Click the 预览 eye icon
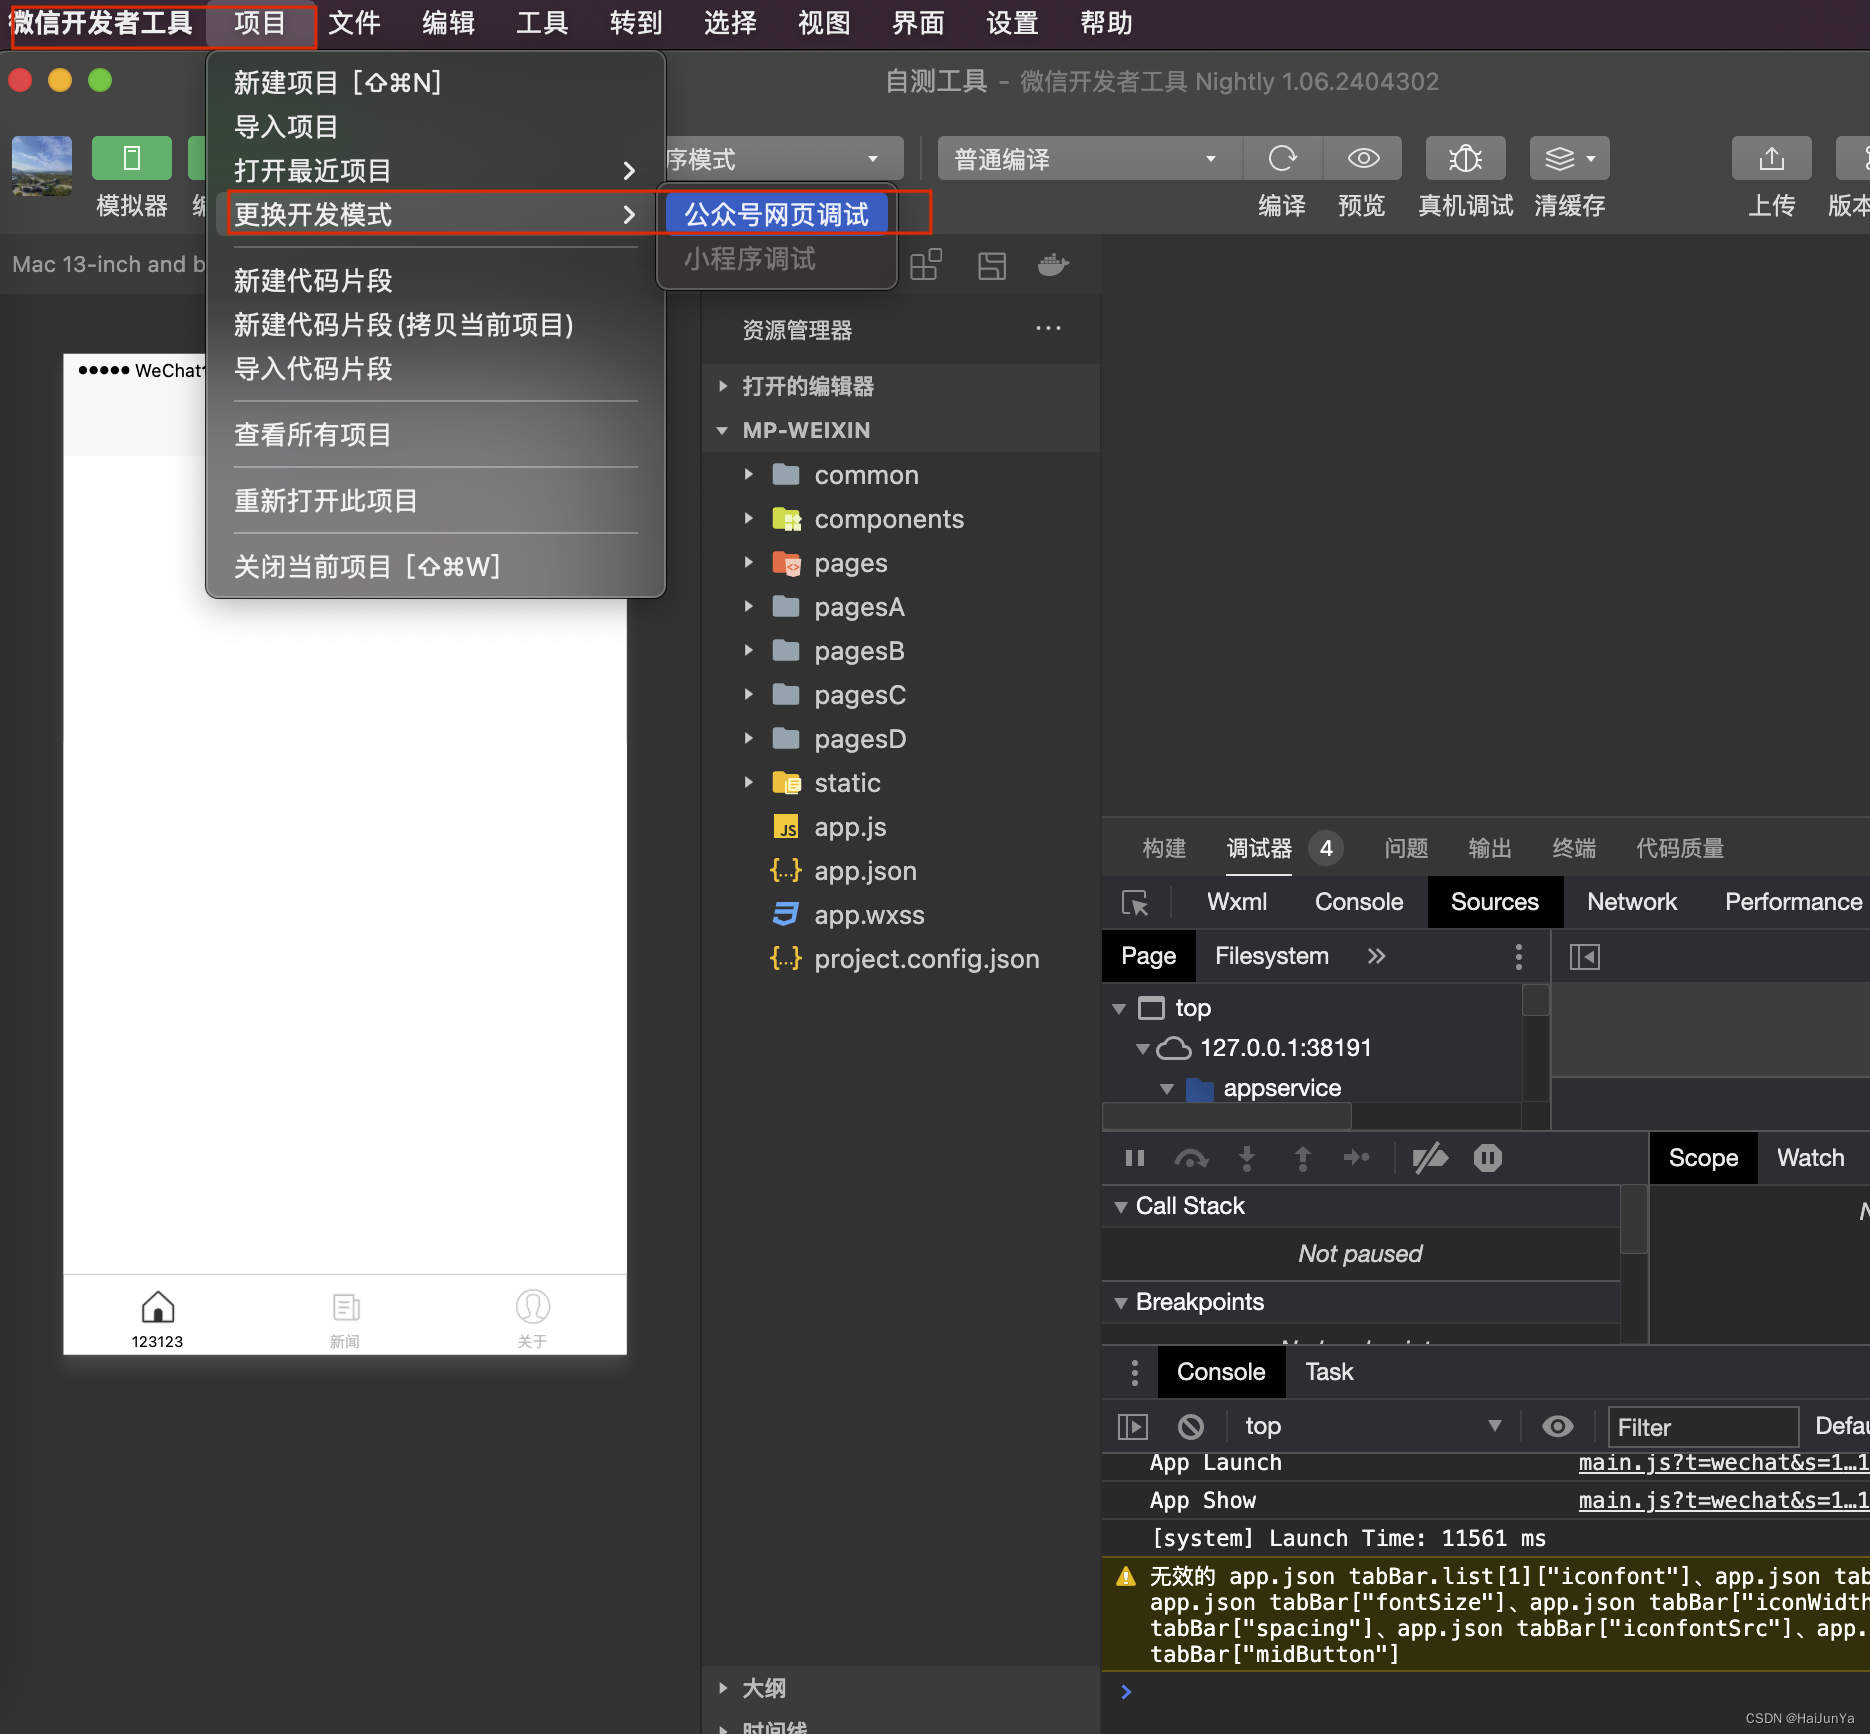1870x1734 pixels. (1363, 159)
